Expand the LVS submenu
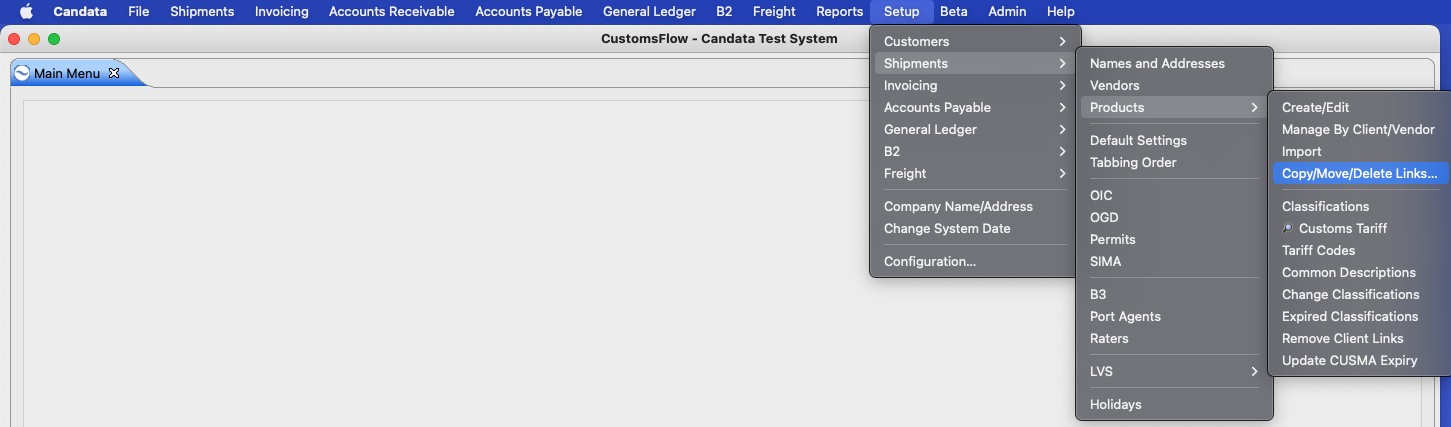 (1174, 371)
